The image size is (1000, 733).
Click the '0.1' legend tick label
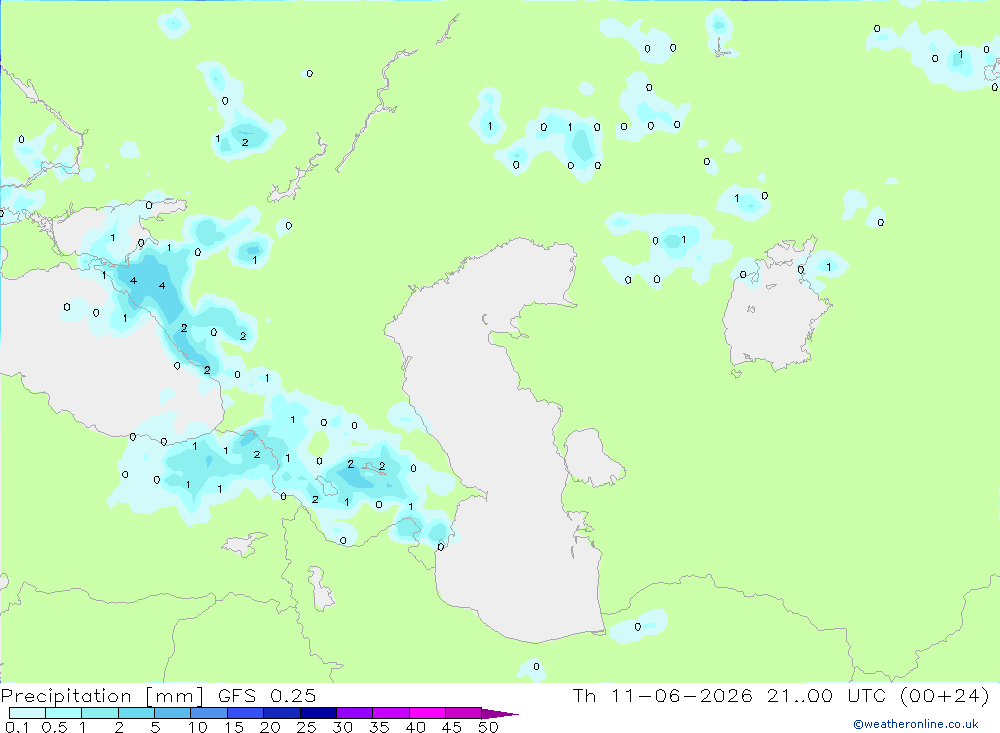pyautogui.click(x=17, y=727)
